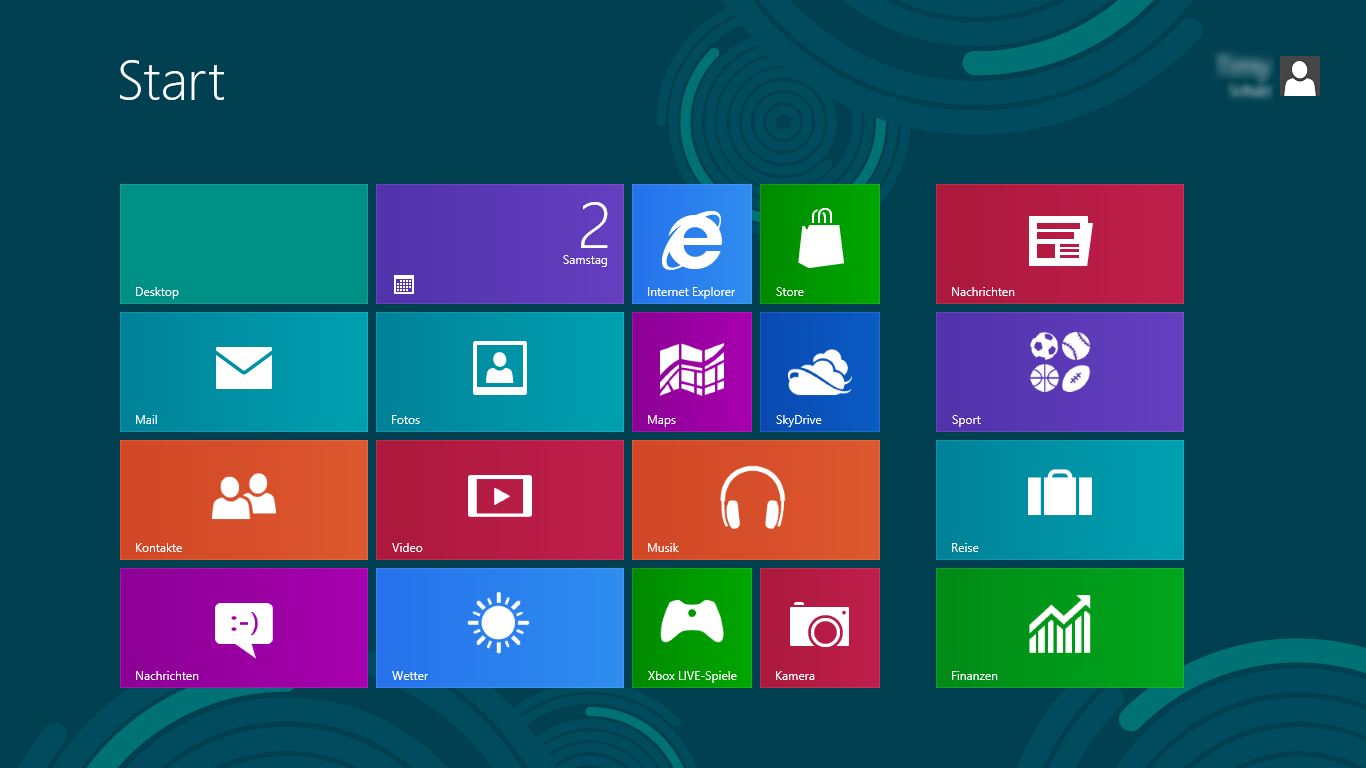Screen dimensions: 1366x768
Task: Open the Mail envelope tile
Action: click(x=244, y=372)
